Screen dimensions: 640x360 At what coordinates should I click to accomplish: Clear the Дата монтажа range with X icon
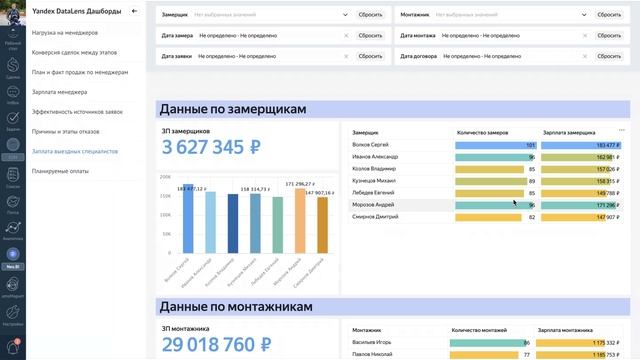pyautogui.click(x=585, y=36)
